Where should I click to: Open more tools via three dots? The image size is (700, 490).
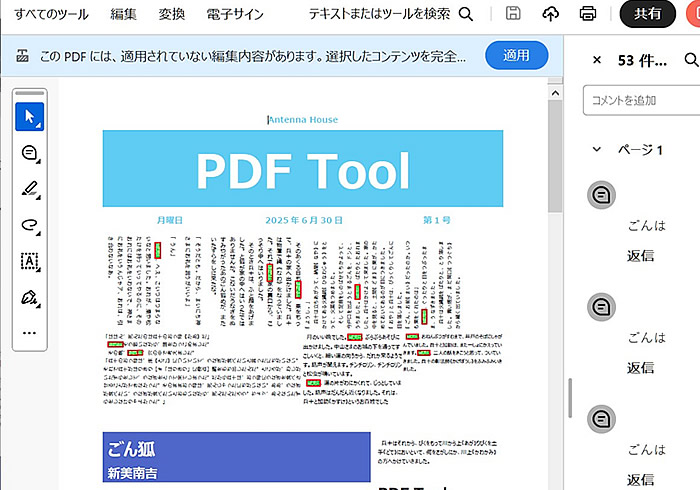(29, 333)
